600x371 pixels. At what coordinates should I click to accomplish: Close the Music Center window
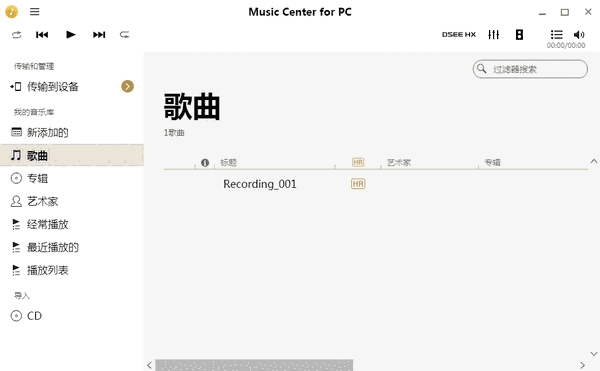(588, 12)
